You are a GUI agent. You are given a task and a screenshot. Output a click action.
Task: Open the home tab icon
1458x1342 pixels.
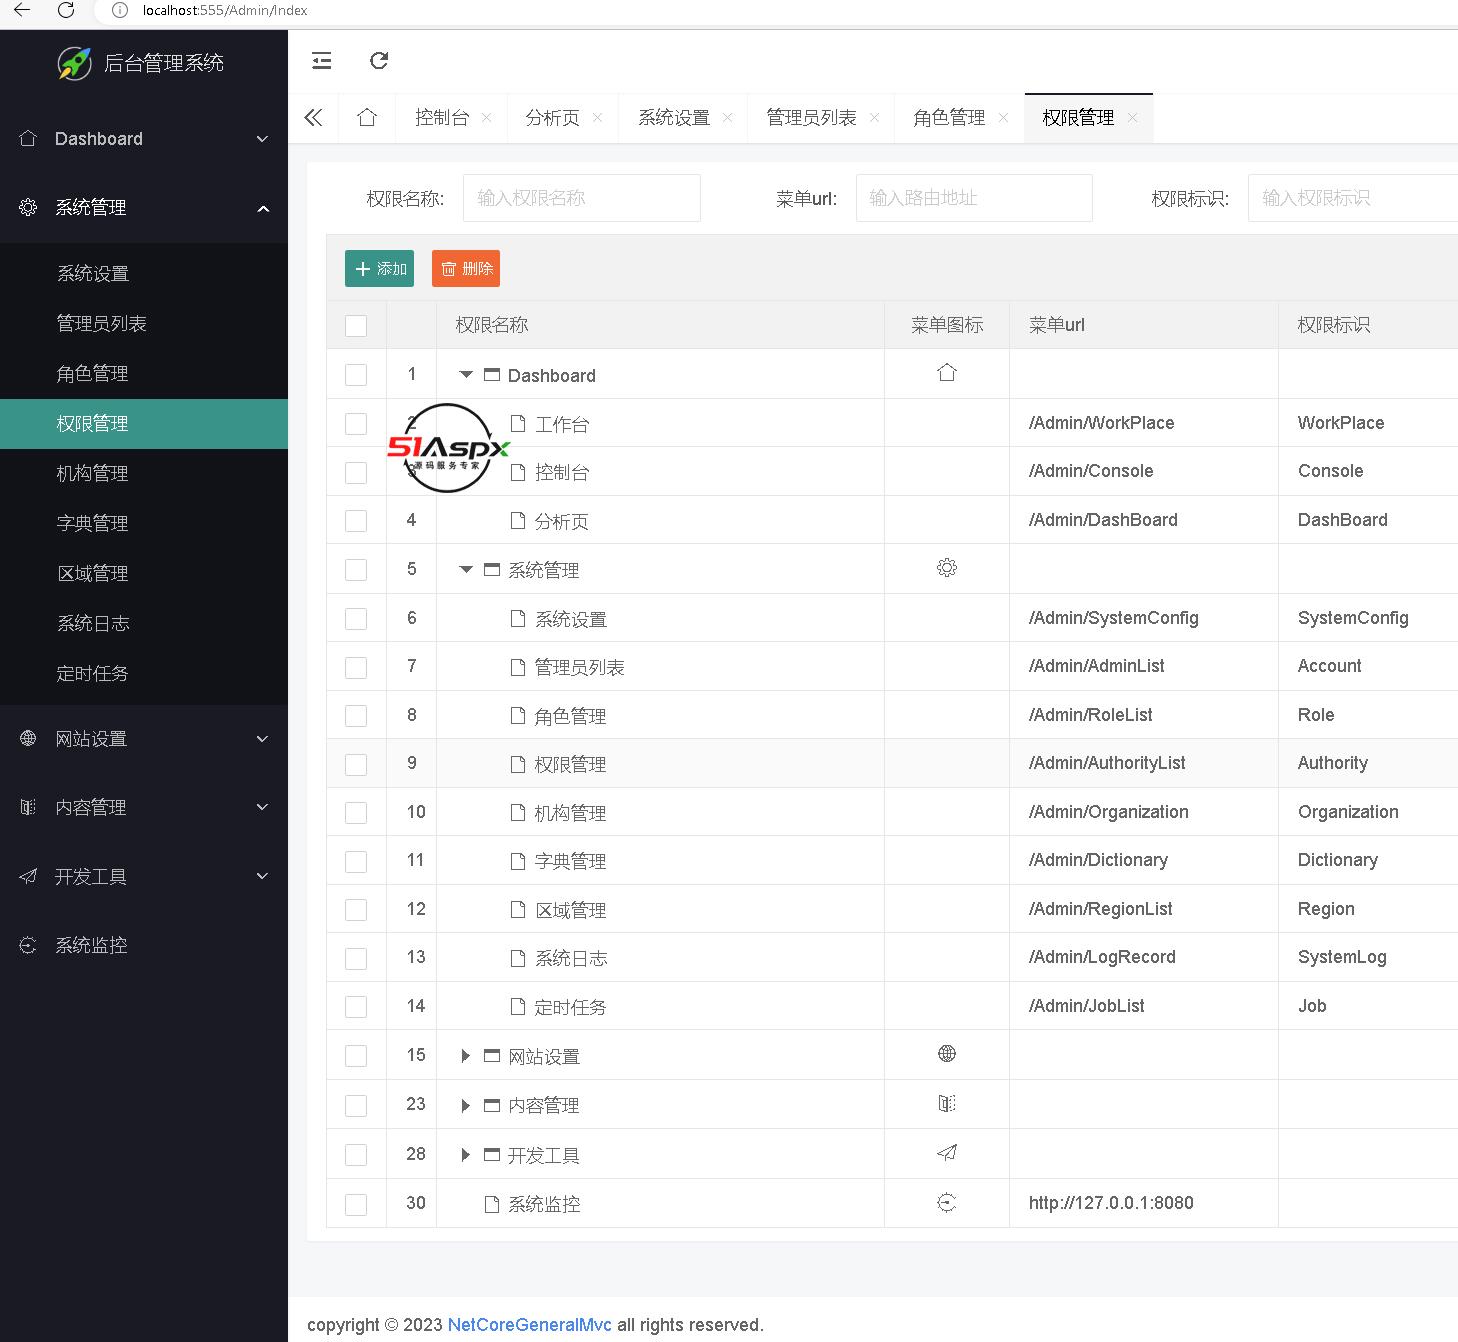pyautogui.click(x=367, y=118)
